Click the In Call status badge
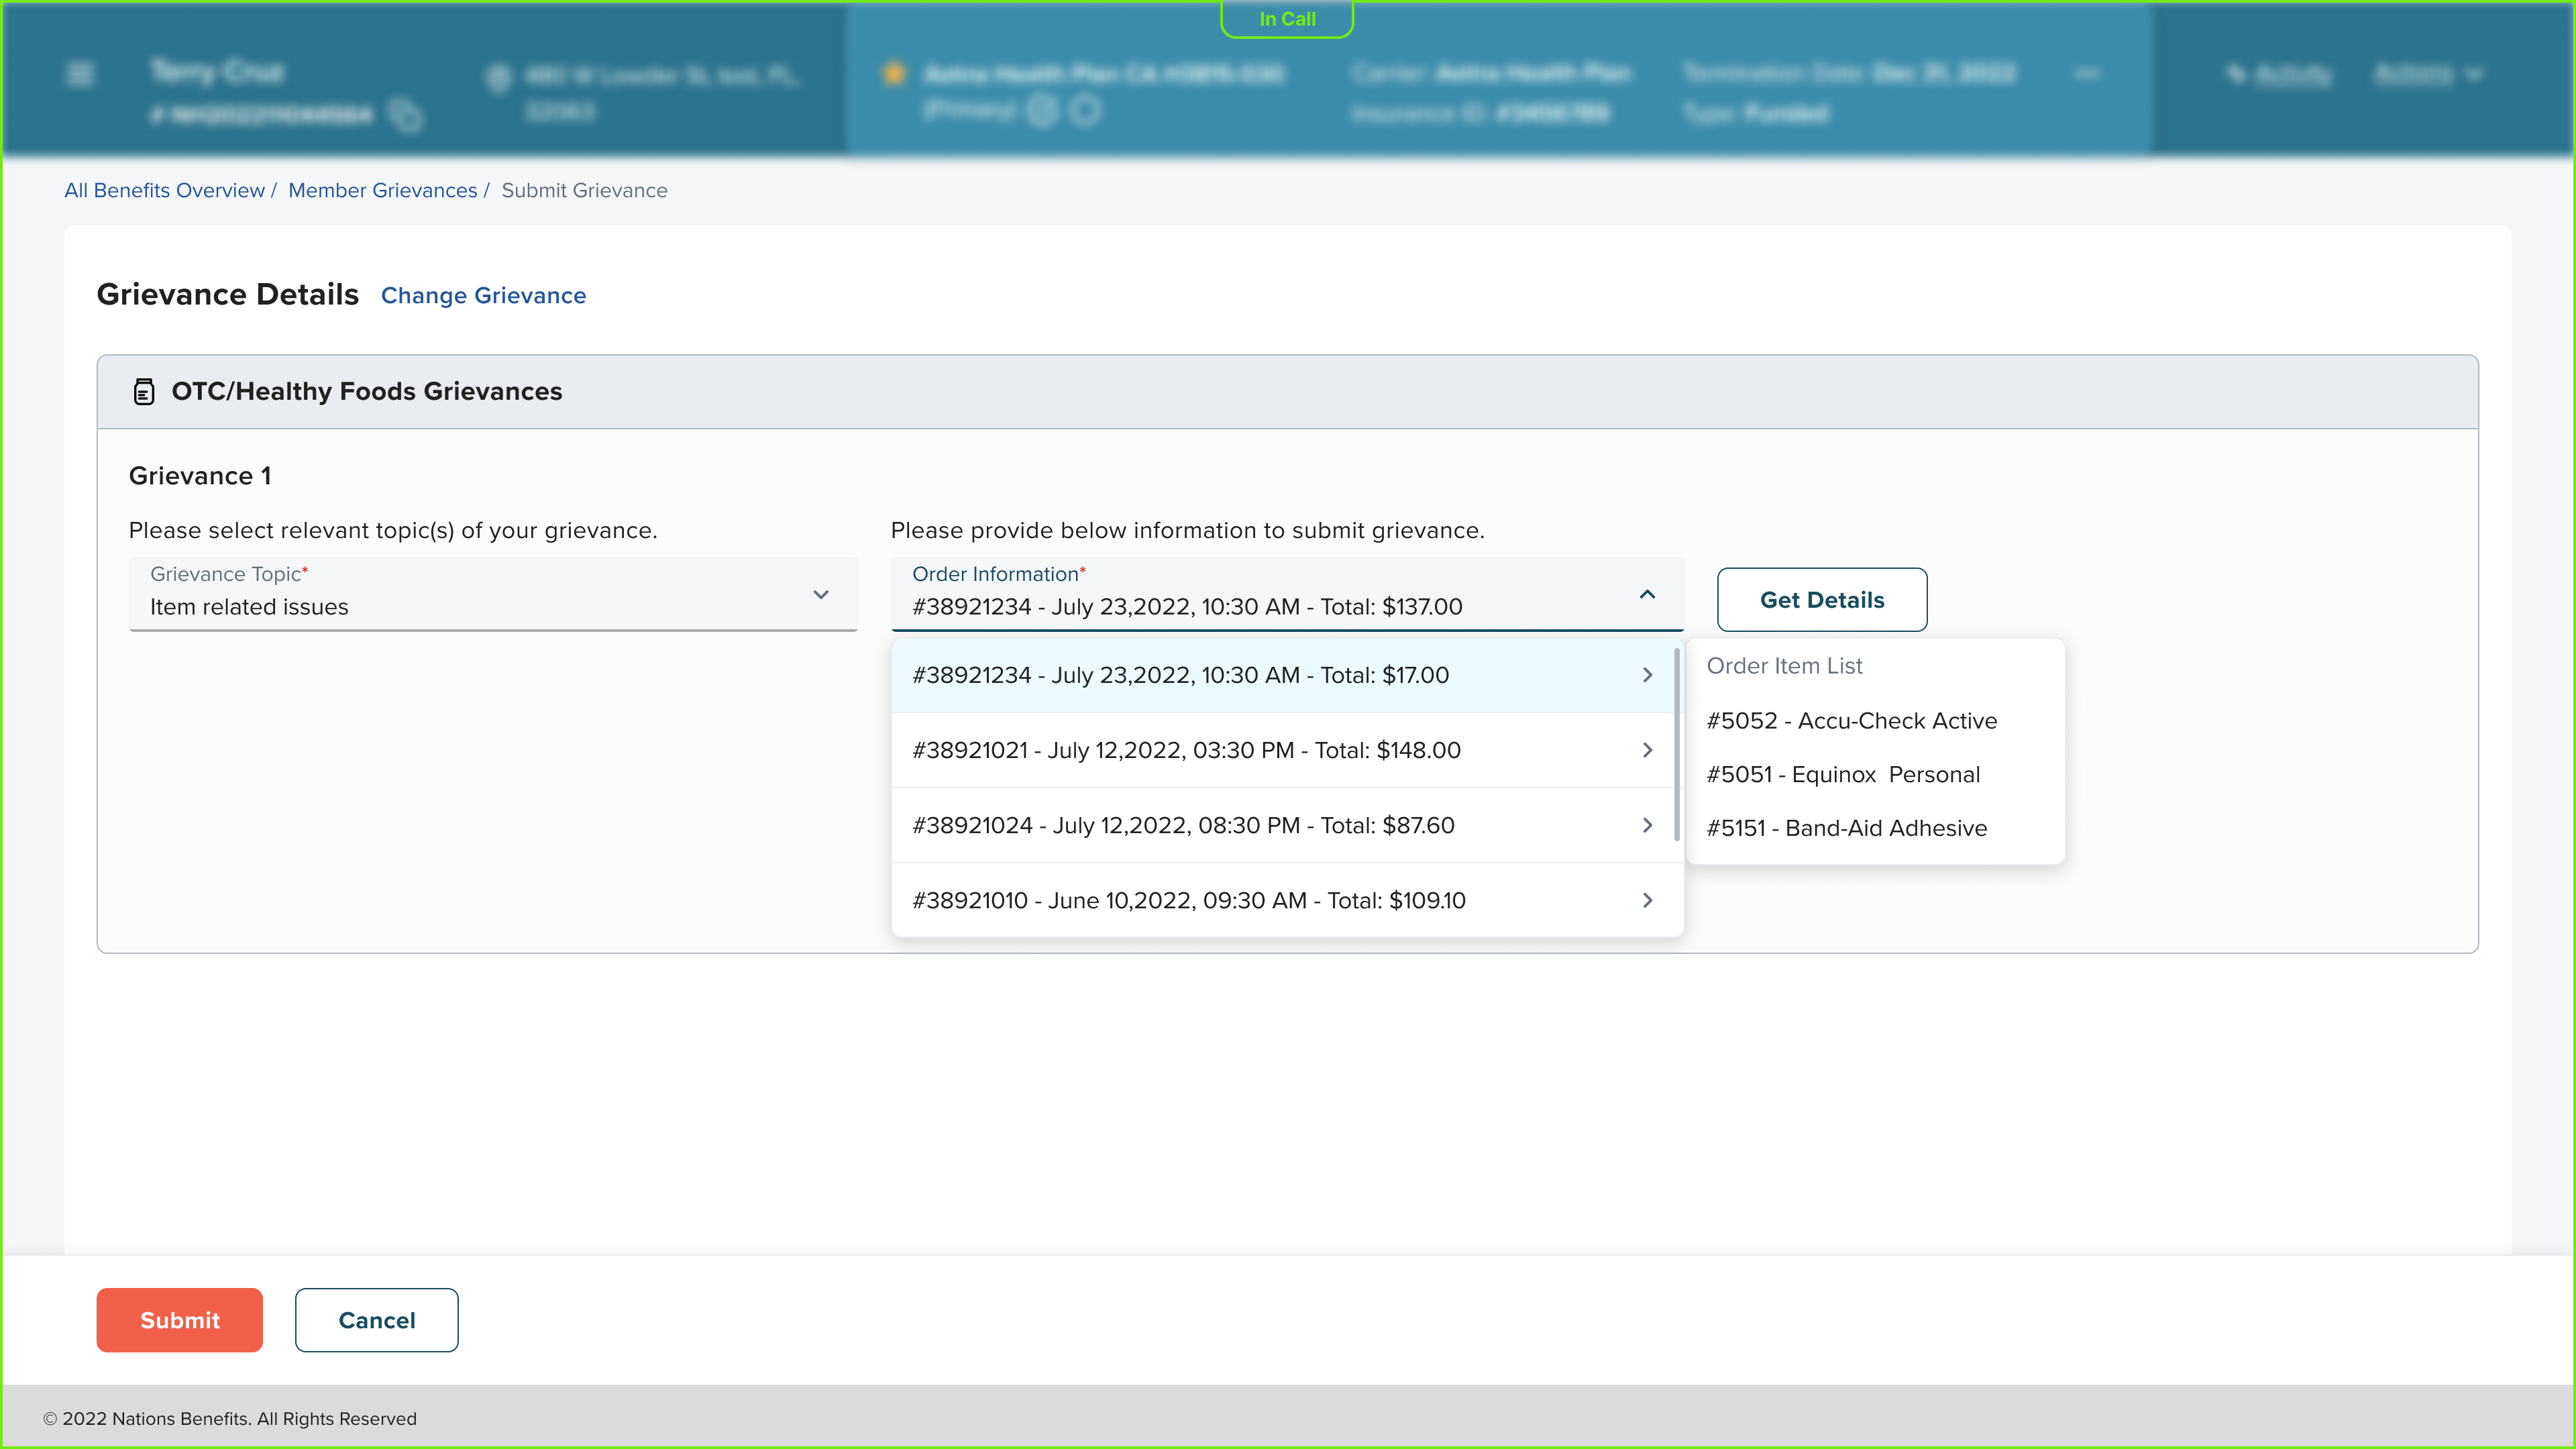 (1287, 19)
